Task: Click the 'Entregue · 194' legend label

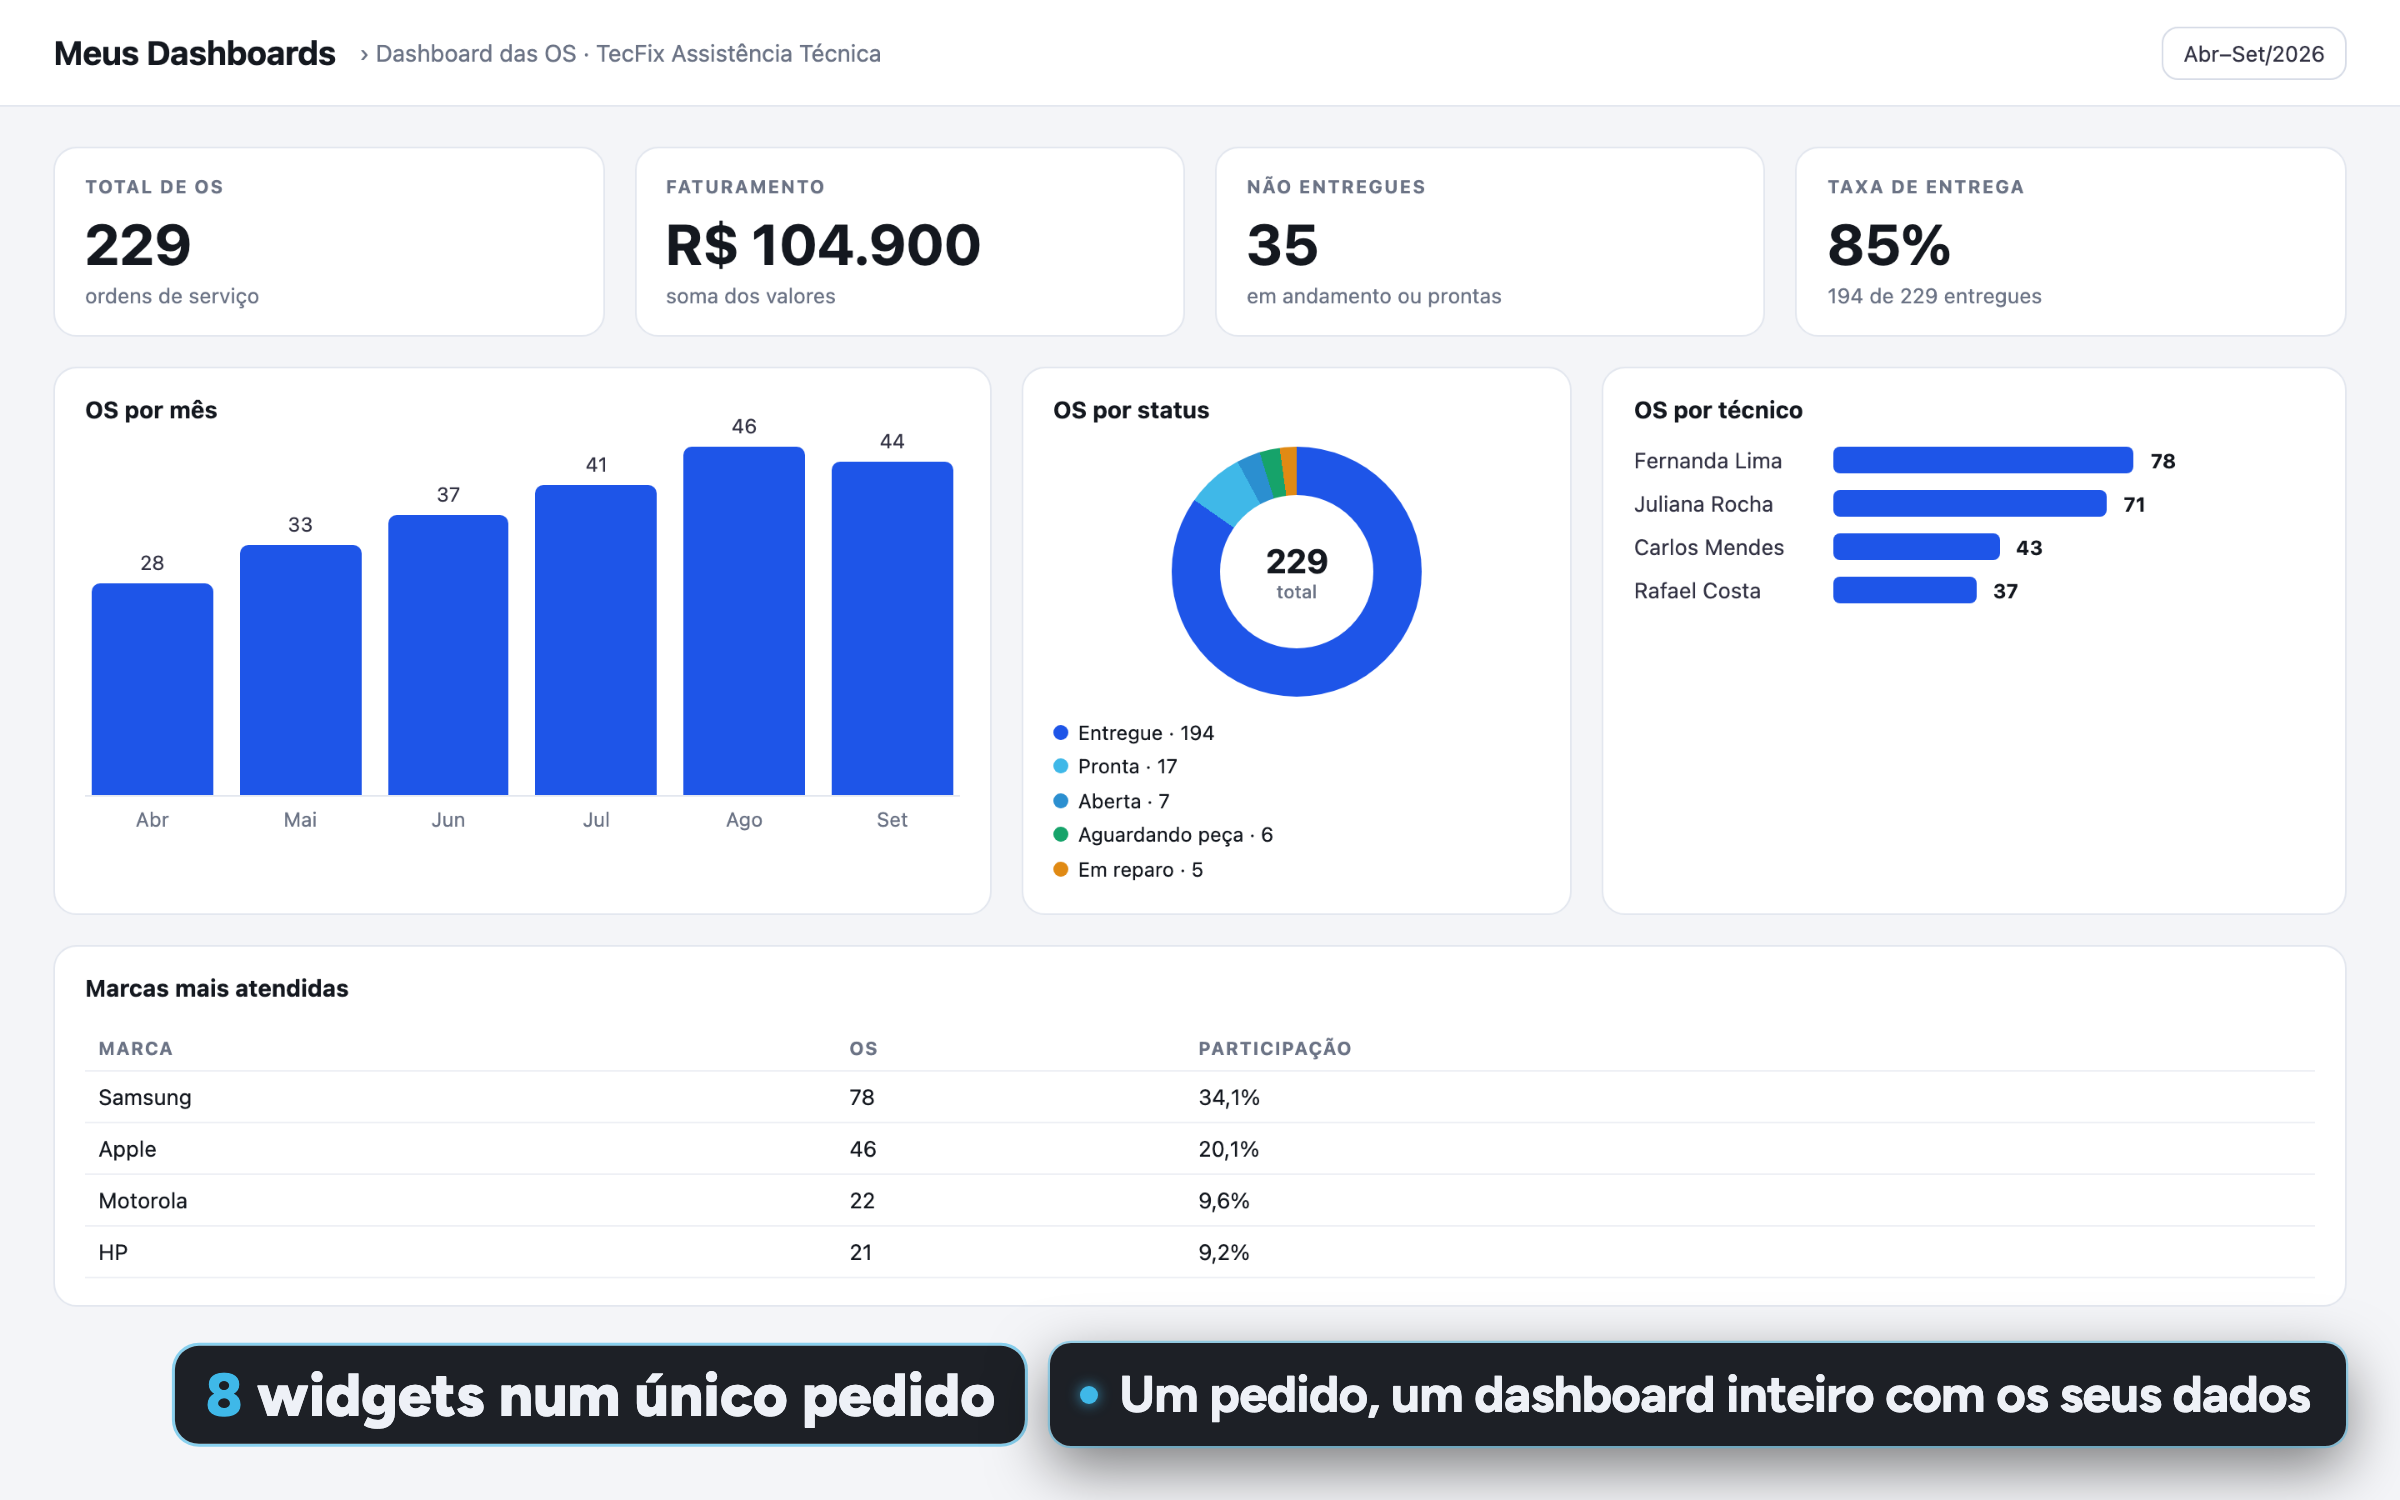Action: click(1146, 733)
